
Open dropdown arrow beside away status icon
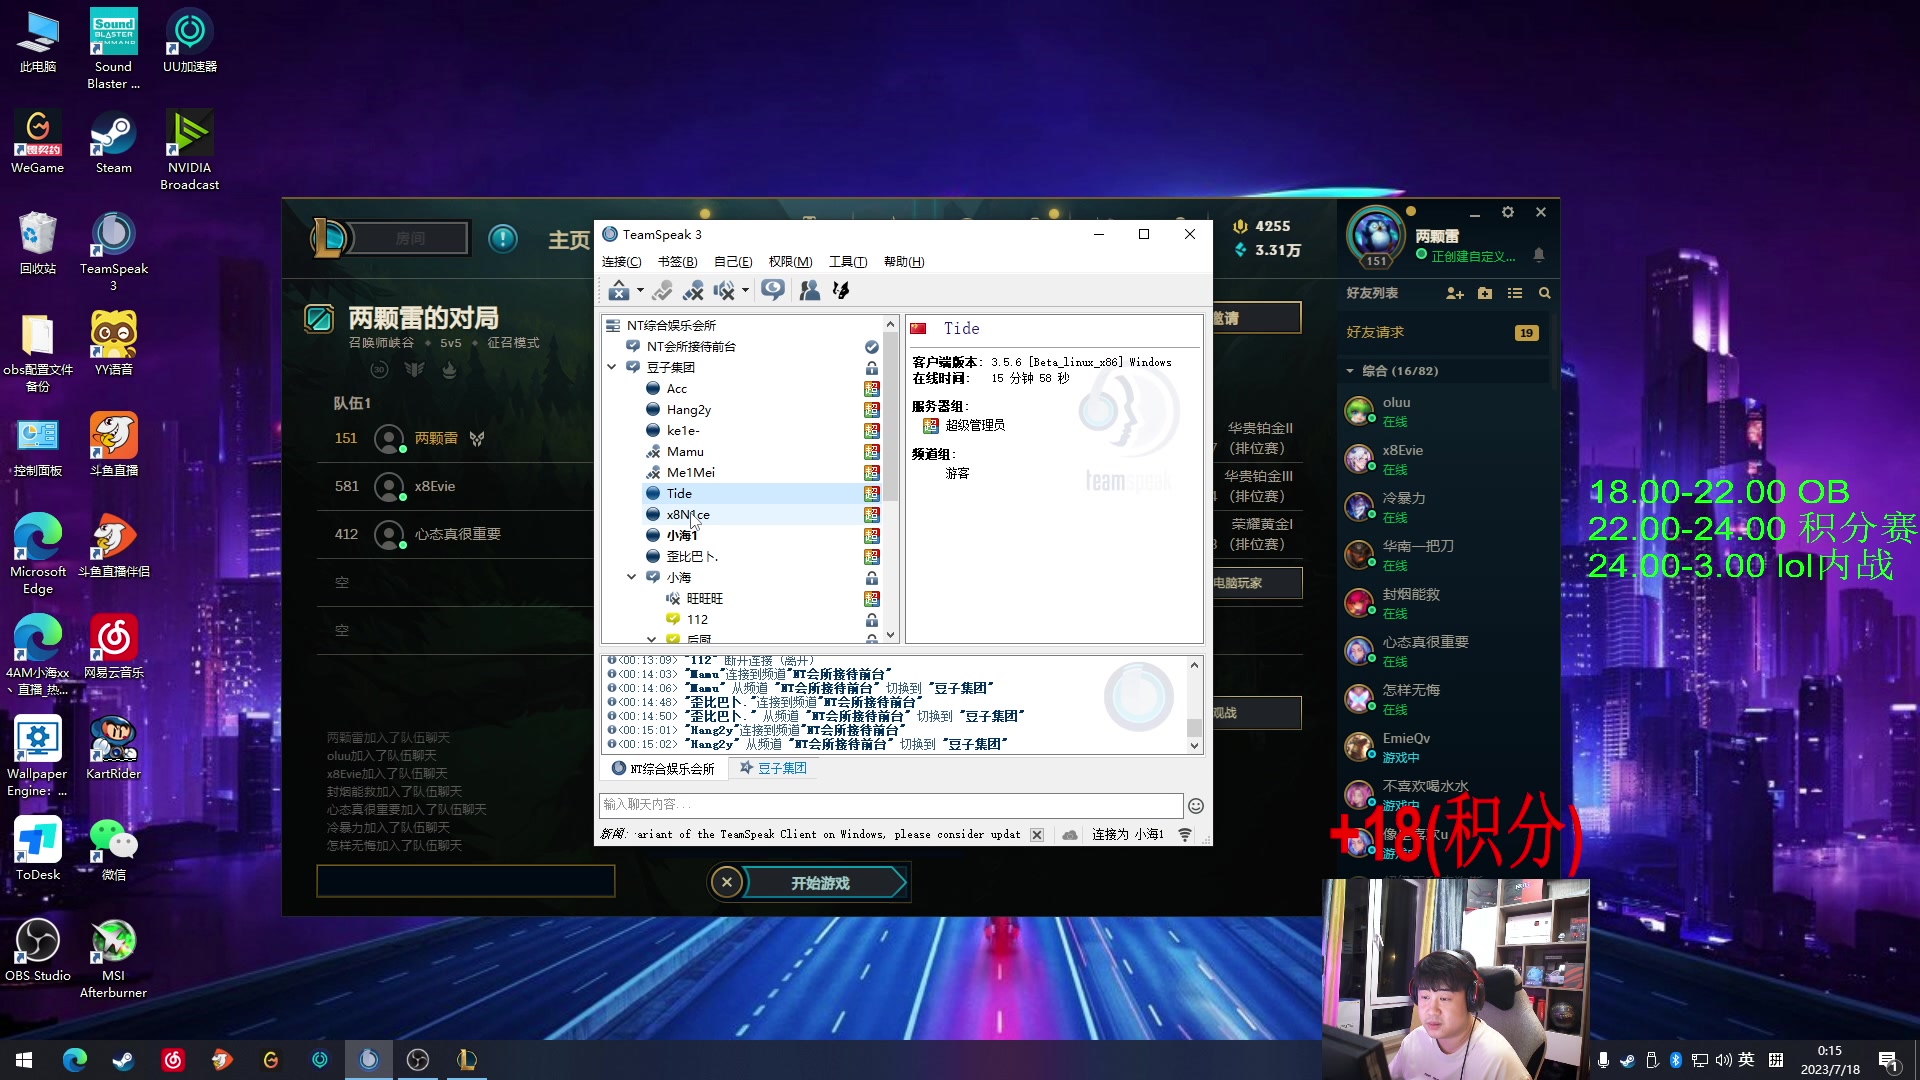[640, 290]
